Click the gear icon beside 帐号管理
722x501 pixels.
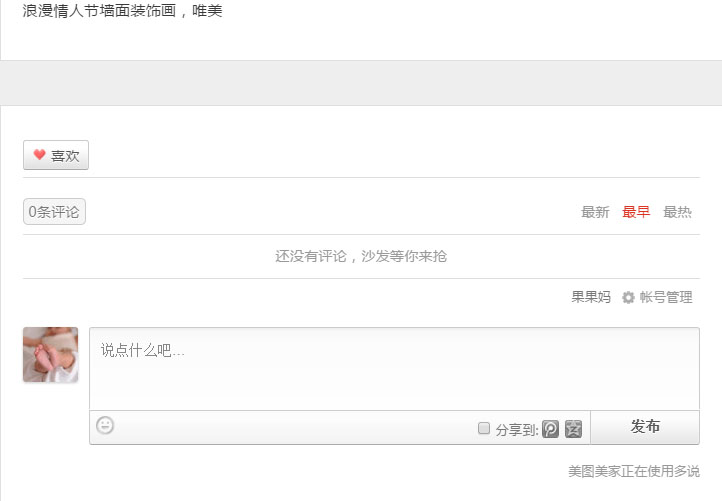(628, 297)
